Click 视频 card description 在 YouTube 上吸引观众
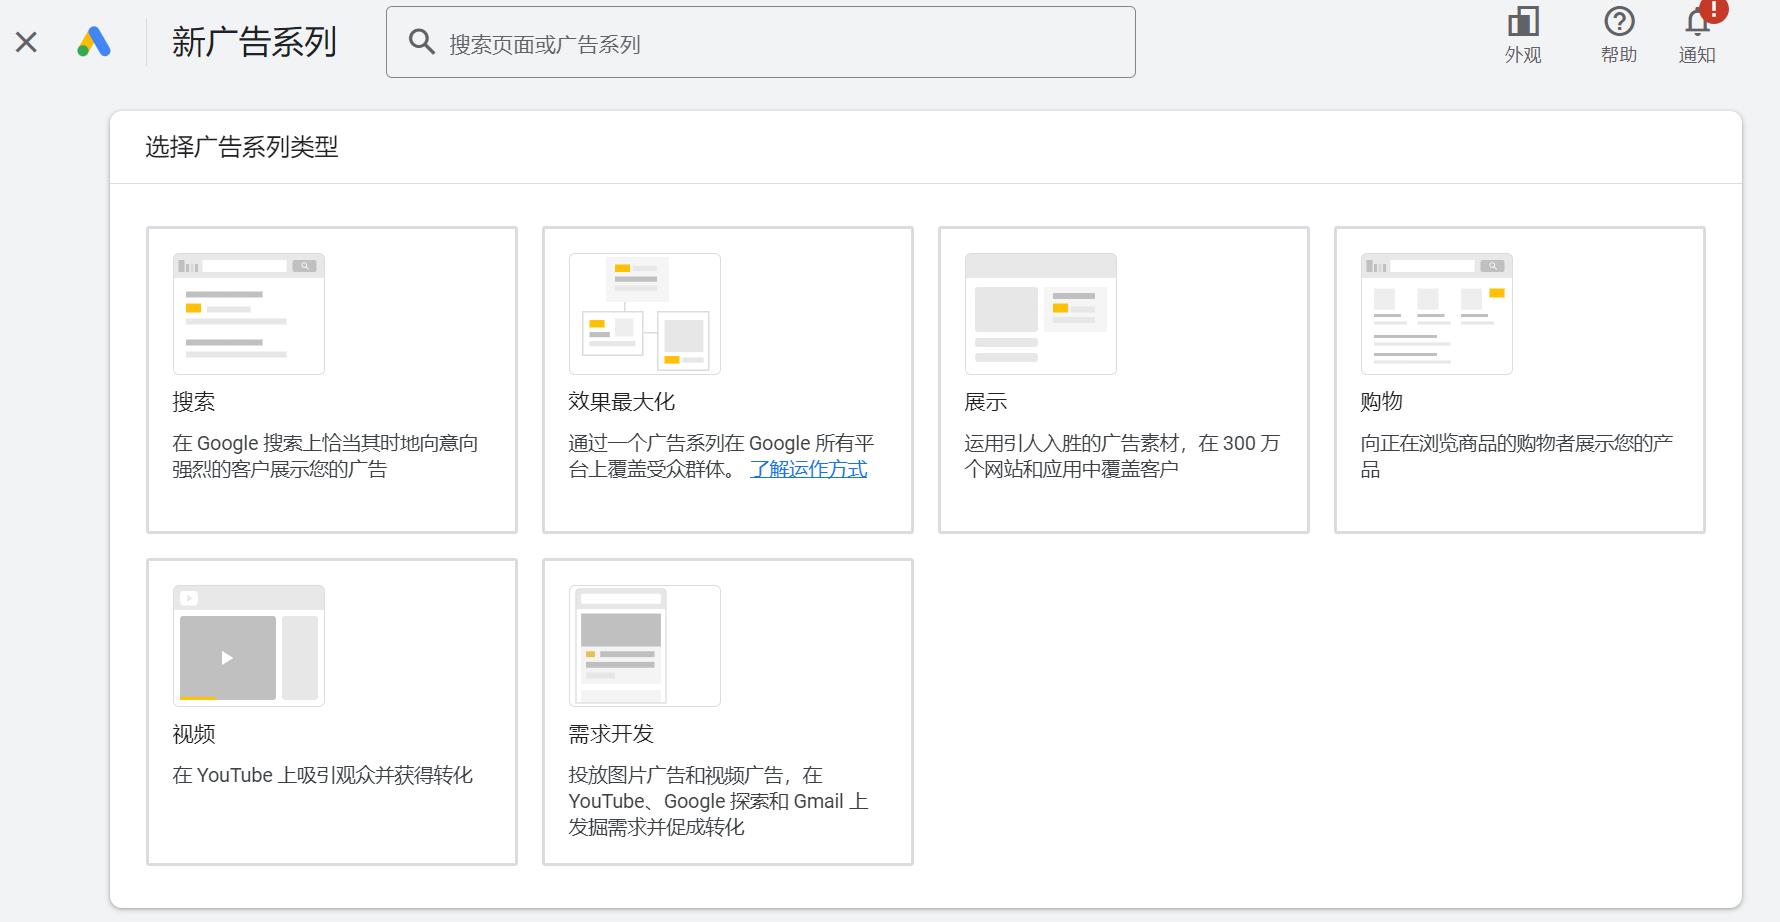This screenshot has width=1780, height=922. click(322, 775)
